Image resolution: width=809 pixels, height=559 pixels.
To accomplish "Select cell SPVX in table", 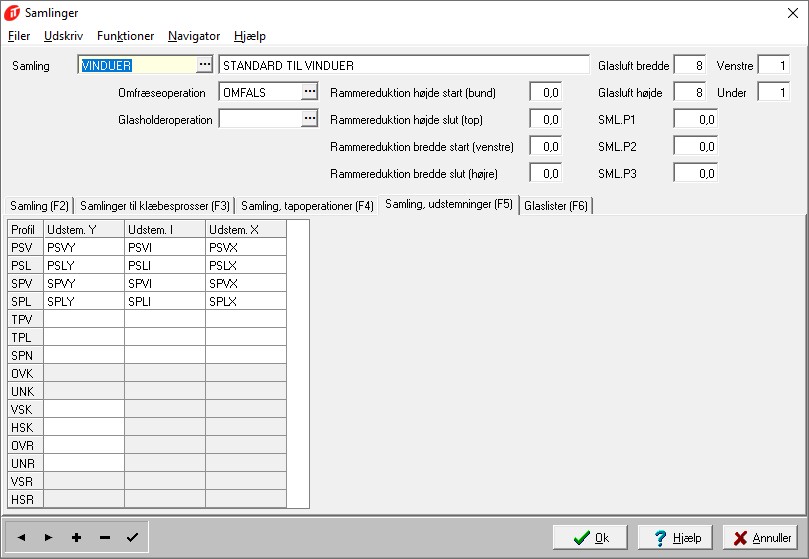I will pyautogui.click(x=246, y=283).
